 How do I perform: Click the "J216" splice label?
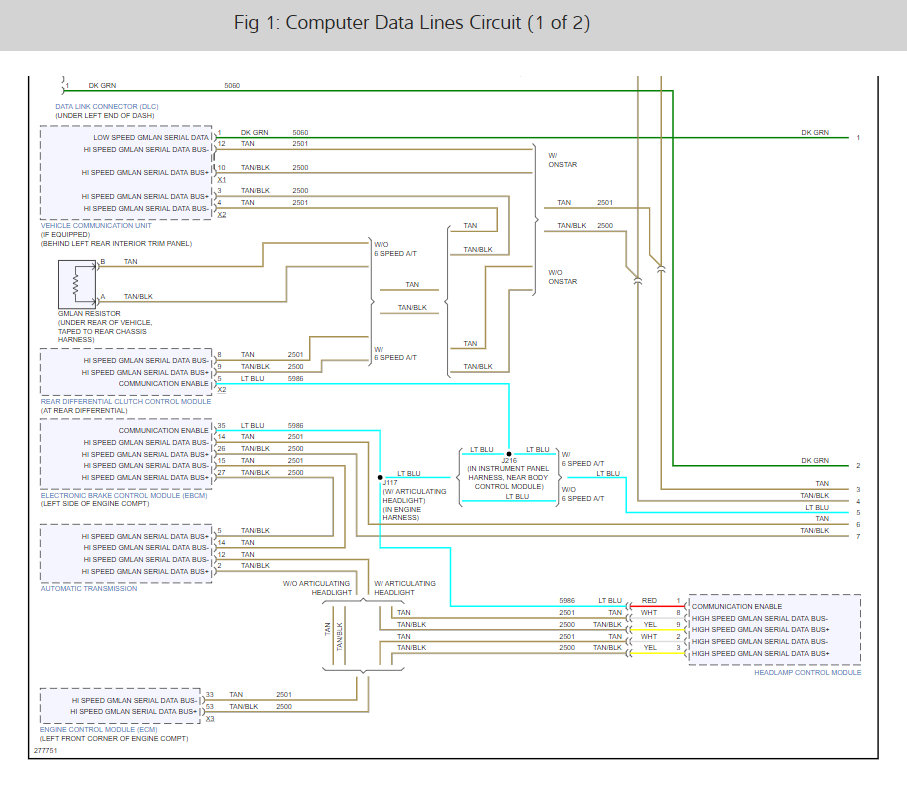click(x=509, y=461)
